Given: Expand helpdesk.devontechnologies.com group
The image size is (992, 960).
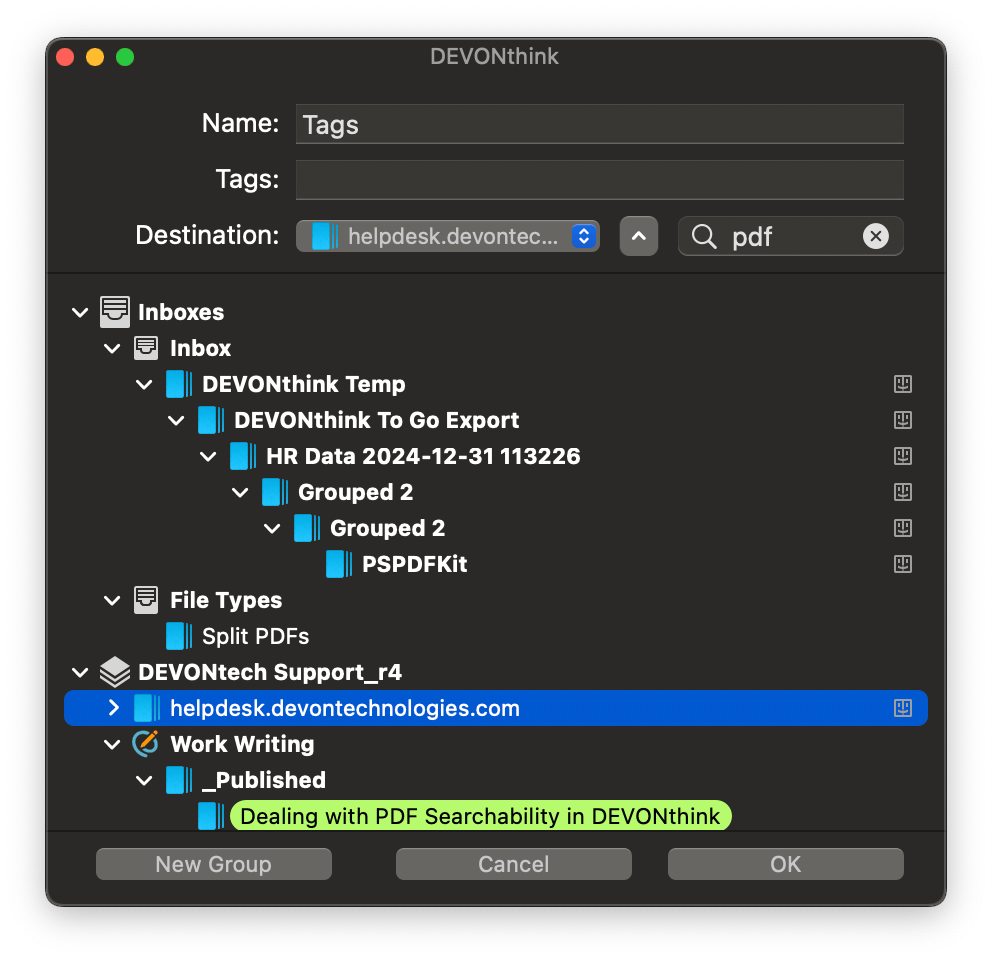Looking at the screenshot, I should point(113,708).
